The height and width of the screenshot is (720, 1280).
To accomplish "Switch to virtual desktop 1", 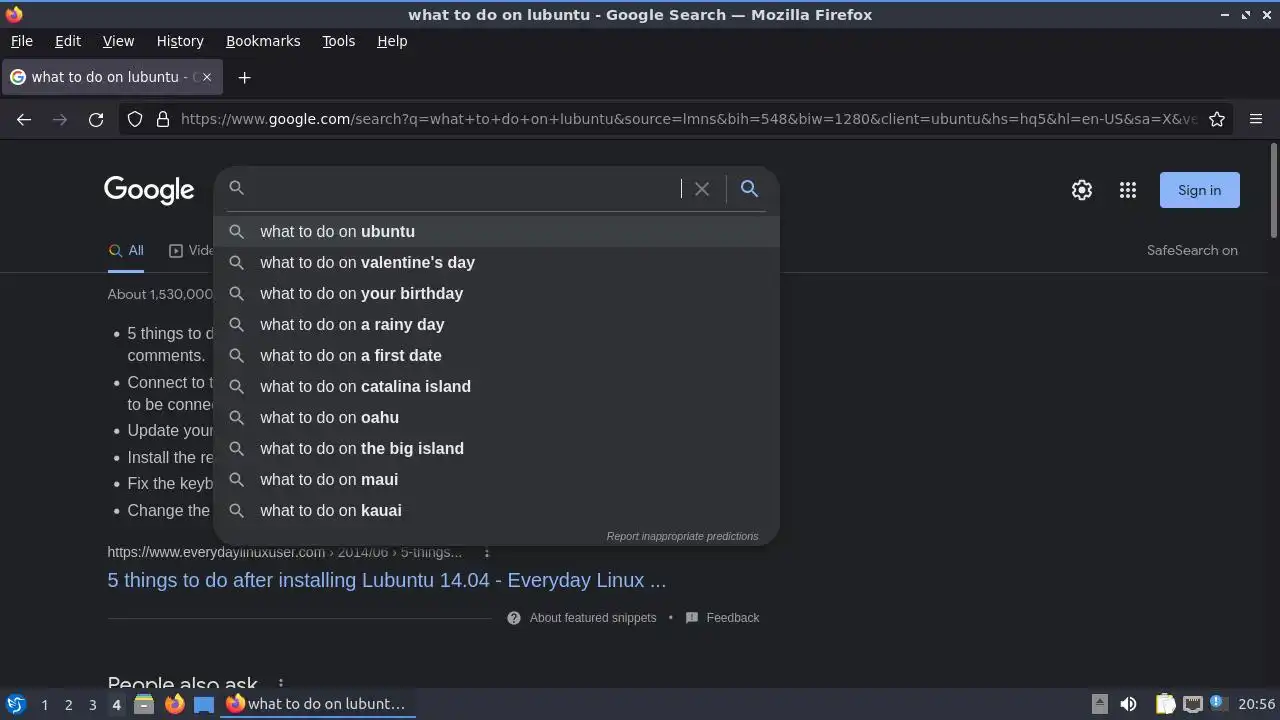I will (x=44, y=705).
